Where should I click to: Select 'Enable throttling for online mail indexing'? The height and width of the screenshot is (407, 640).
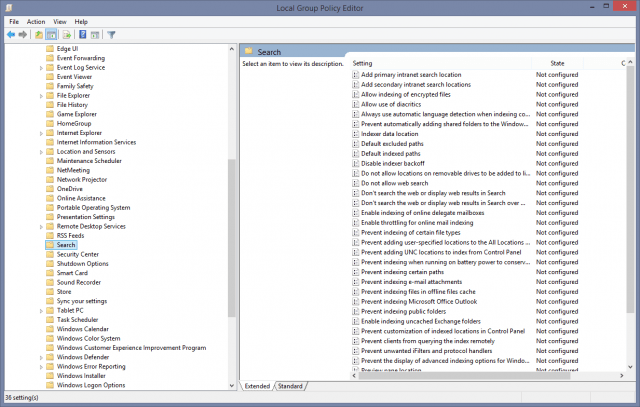pos(417,222)
